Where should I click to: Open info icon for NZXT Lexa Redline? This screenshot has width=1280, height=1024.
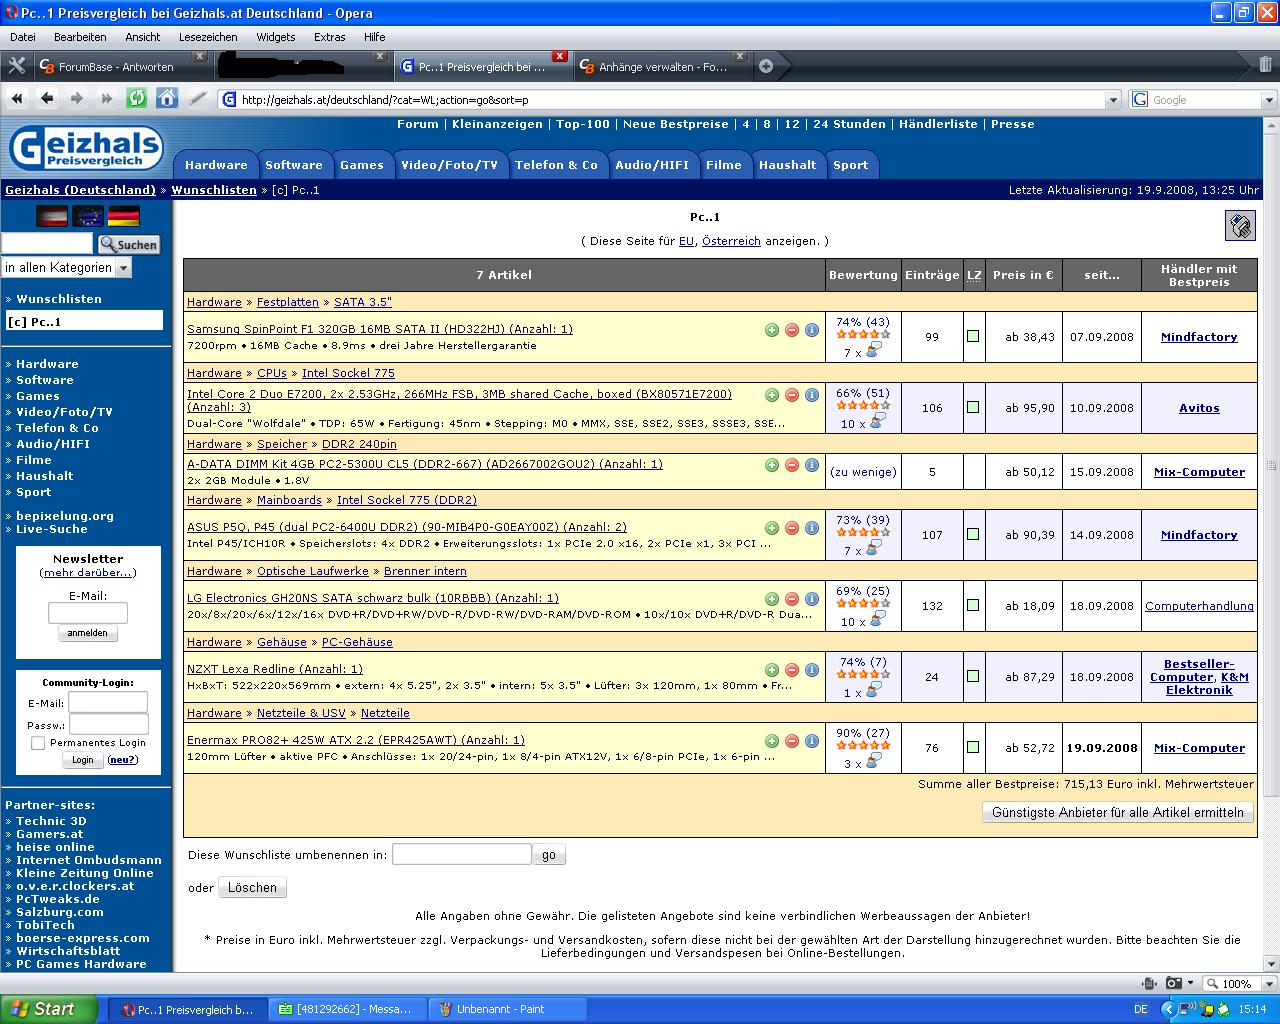(812, 670)
